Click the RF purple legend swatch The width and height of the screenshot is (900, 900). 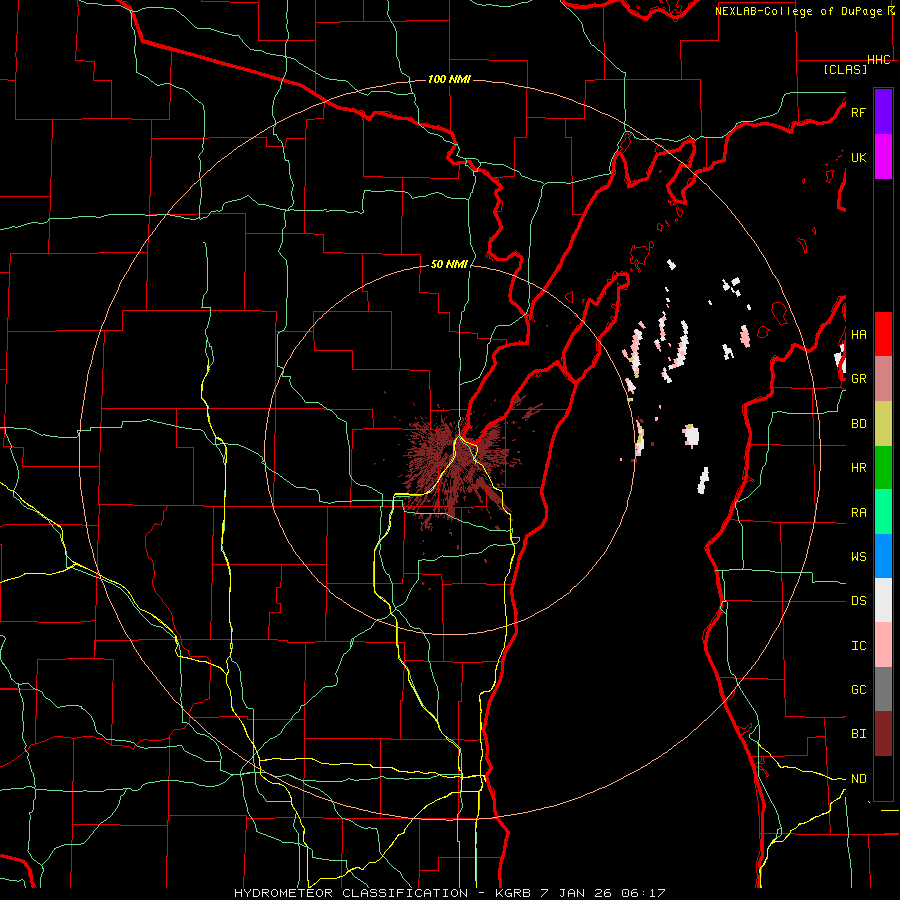pyautogui.click(x=883, y=112)
